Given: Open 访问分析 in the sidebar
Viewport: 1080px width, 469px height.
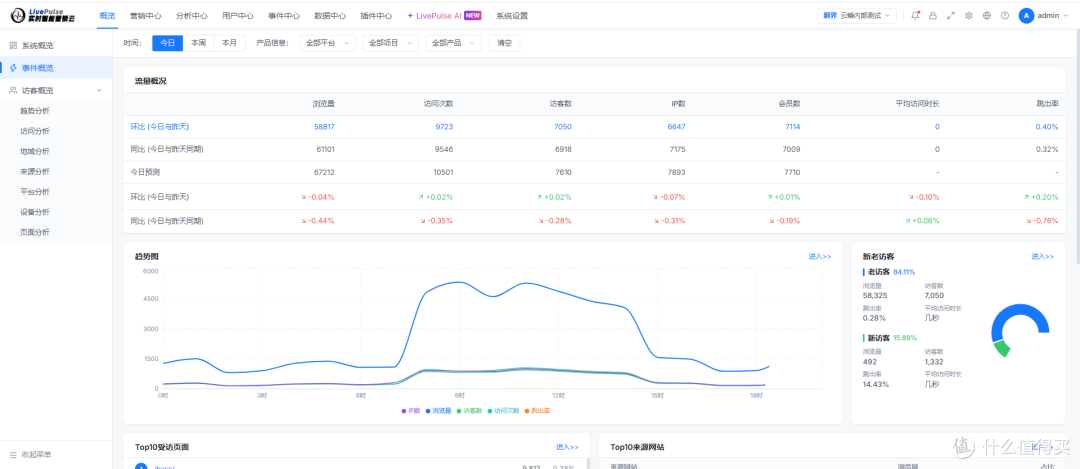Looking at the screenshot, I should click(34, 131).
